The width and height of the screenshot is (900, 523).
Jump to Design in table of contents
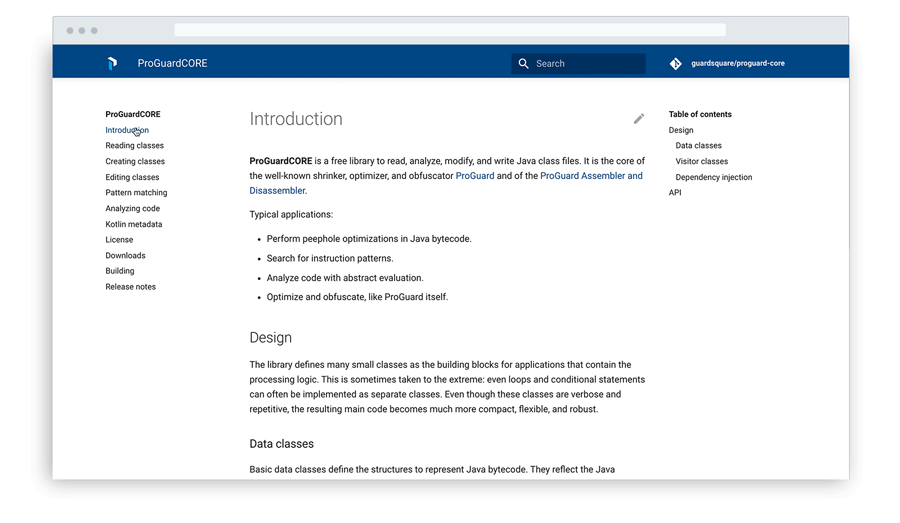click(x=681, y=130)
